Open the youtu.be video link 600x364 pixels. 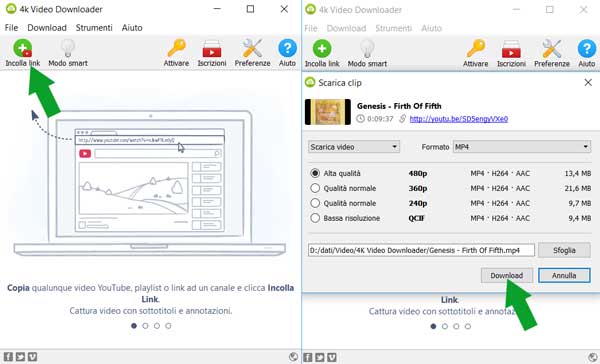click(458, 119)
